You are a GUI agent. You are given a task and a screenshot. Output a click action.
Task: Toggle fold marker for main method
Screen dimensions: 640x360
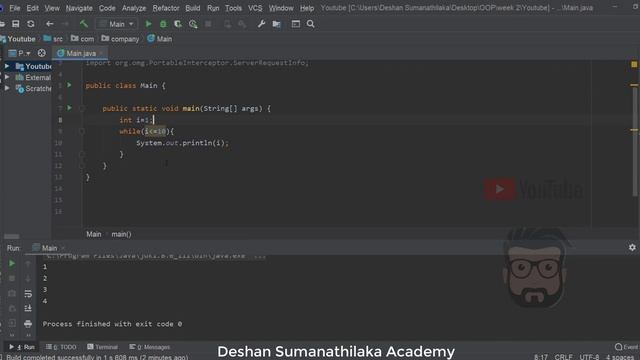82,109
